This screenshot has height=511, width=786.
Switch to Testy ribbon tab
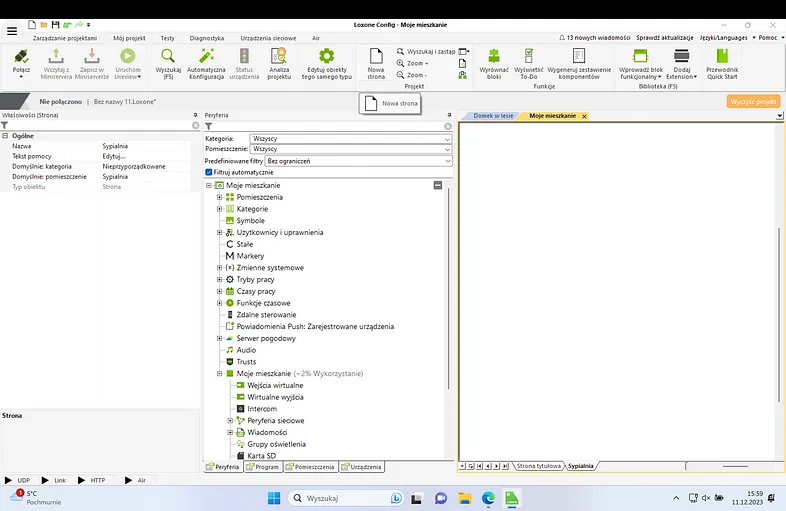(167, 38)
